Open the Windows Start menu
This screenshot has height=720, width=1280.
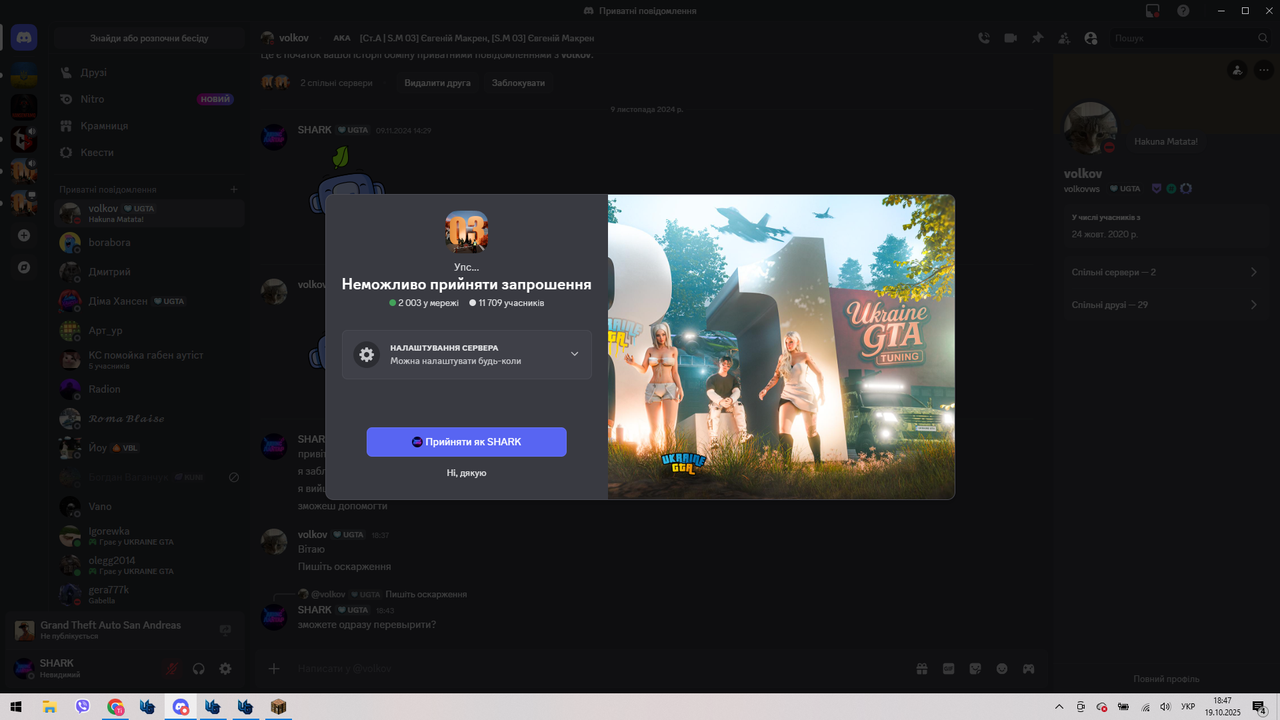[16, 707]
